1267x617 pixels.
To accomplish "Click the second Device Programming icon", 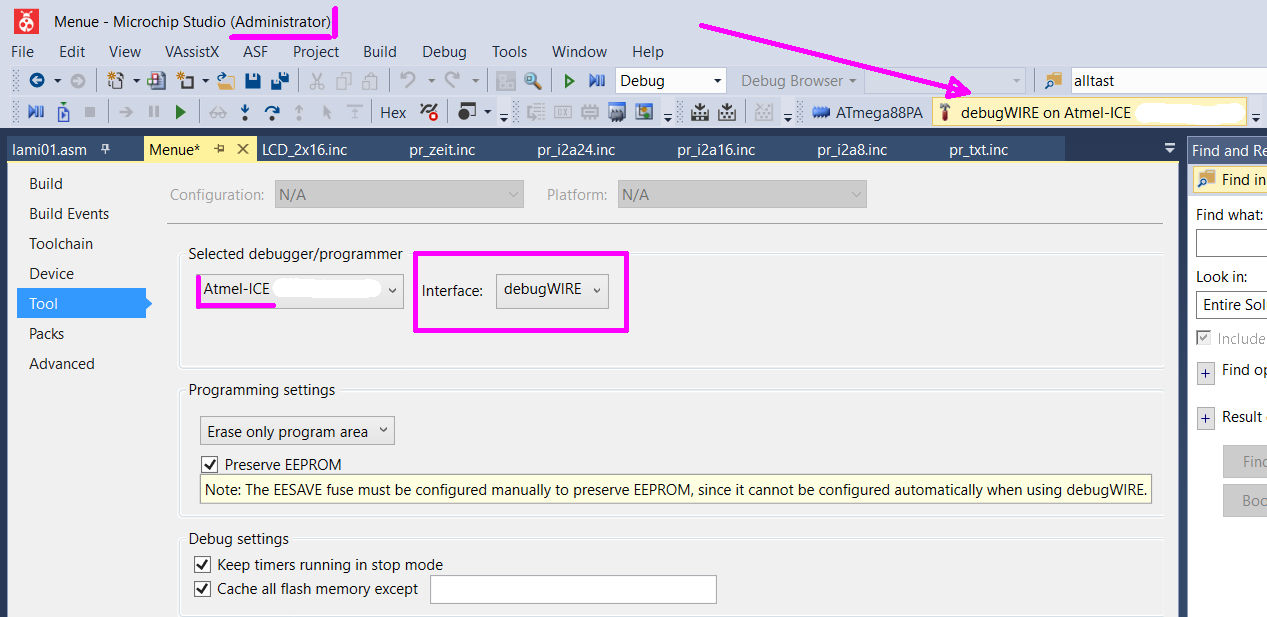I will (x=727, y=112).
